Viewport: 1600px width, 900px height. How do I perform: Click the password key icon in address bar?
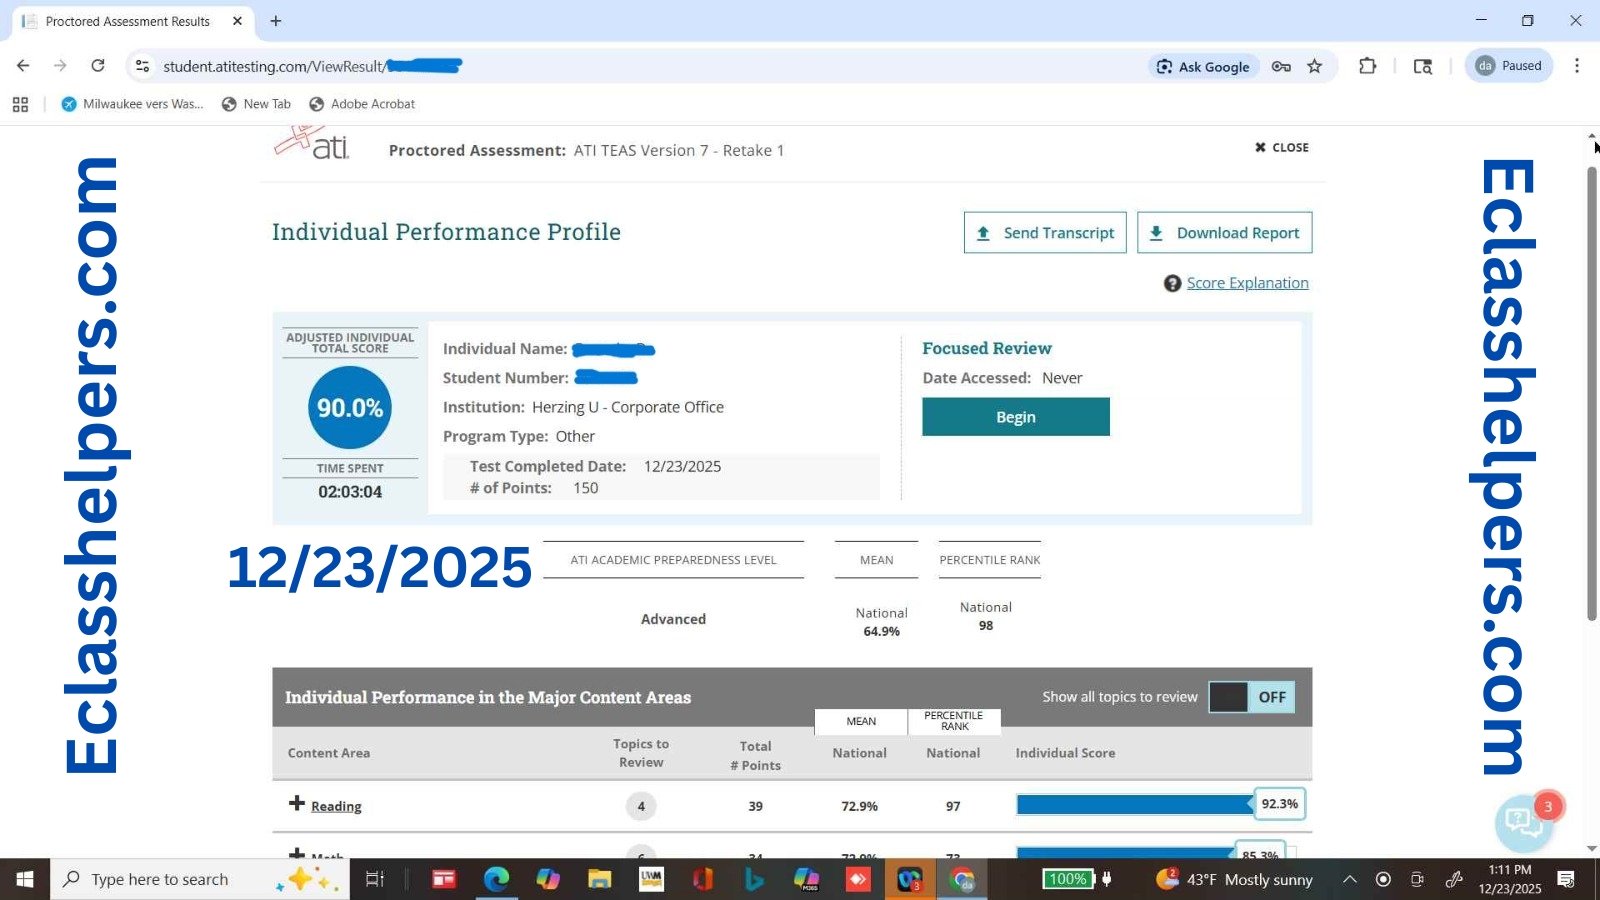pyautogui.click(x=1281, y=66)
